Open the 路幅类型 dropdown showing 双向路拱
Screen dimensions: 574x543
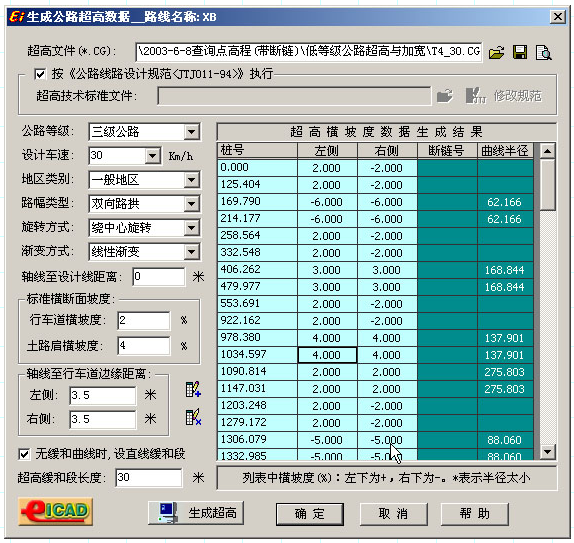pyautogui.click(x=191, y=204)
